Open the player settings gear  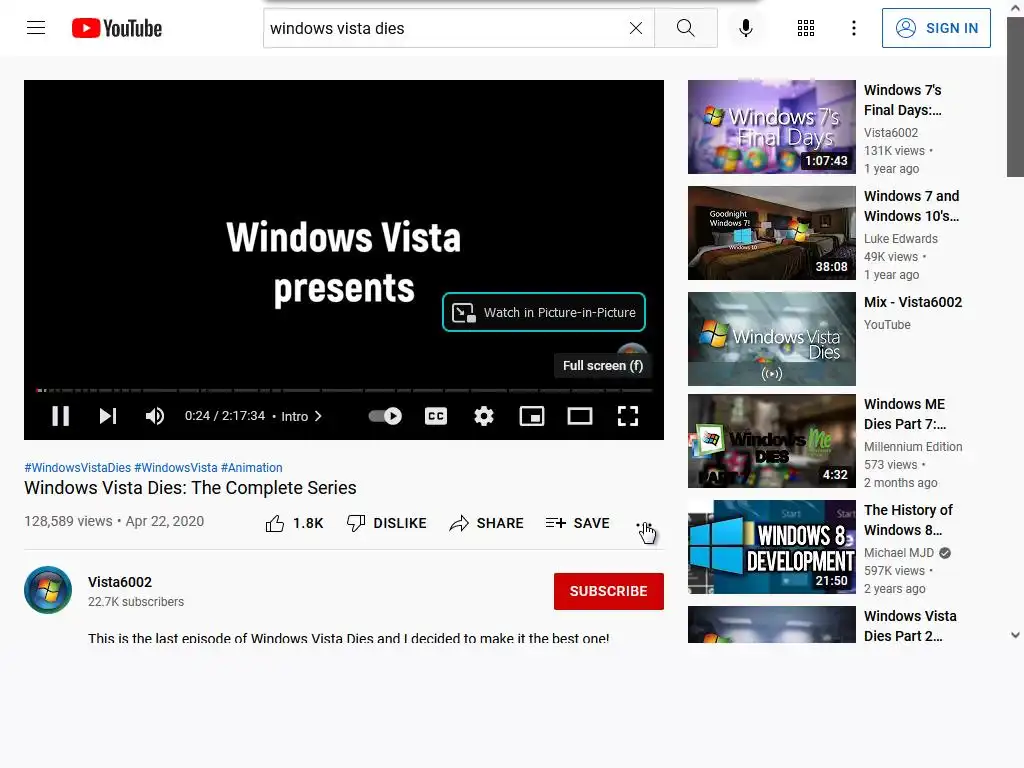[484, 416]
